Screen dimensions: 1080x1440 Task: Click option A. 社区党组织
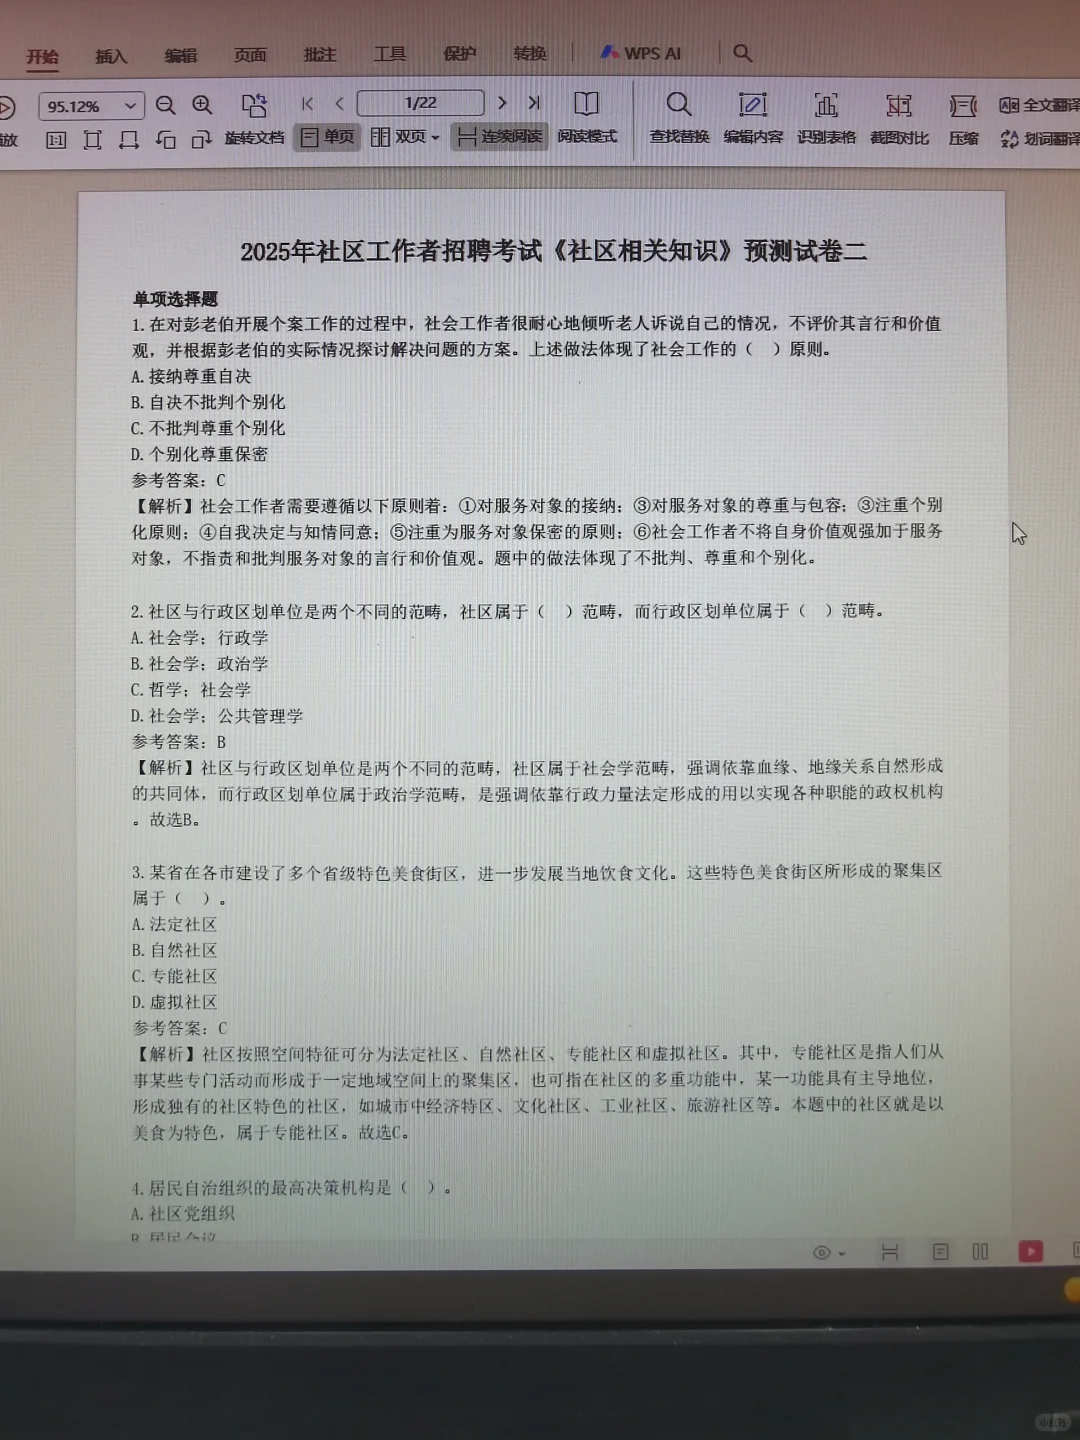[183, 1214]
